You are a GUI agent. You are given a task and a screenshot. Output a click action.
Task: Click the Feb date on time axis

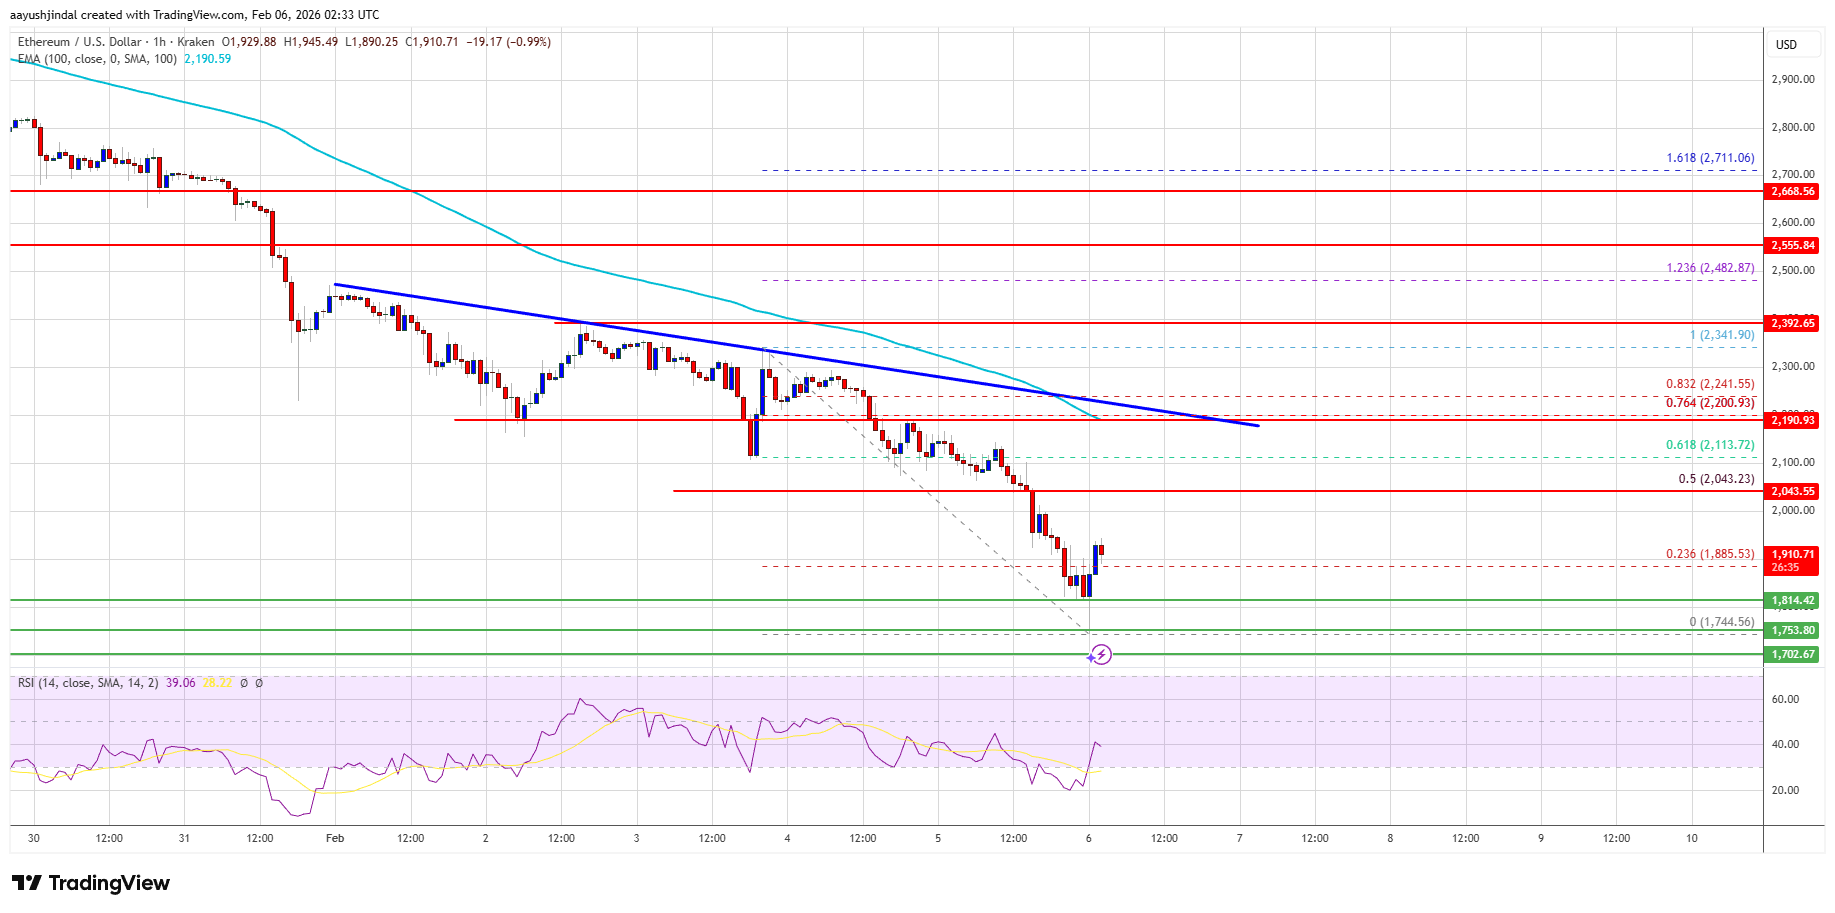(x=335, y=838)
